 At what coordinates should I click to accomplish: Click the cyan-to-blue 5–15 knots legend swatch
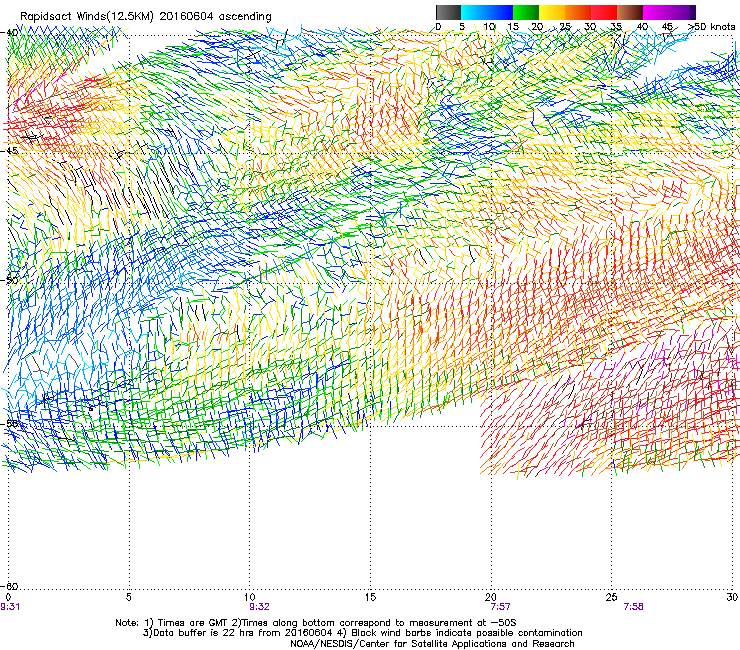click(487, 12)
